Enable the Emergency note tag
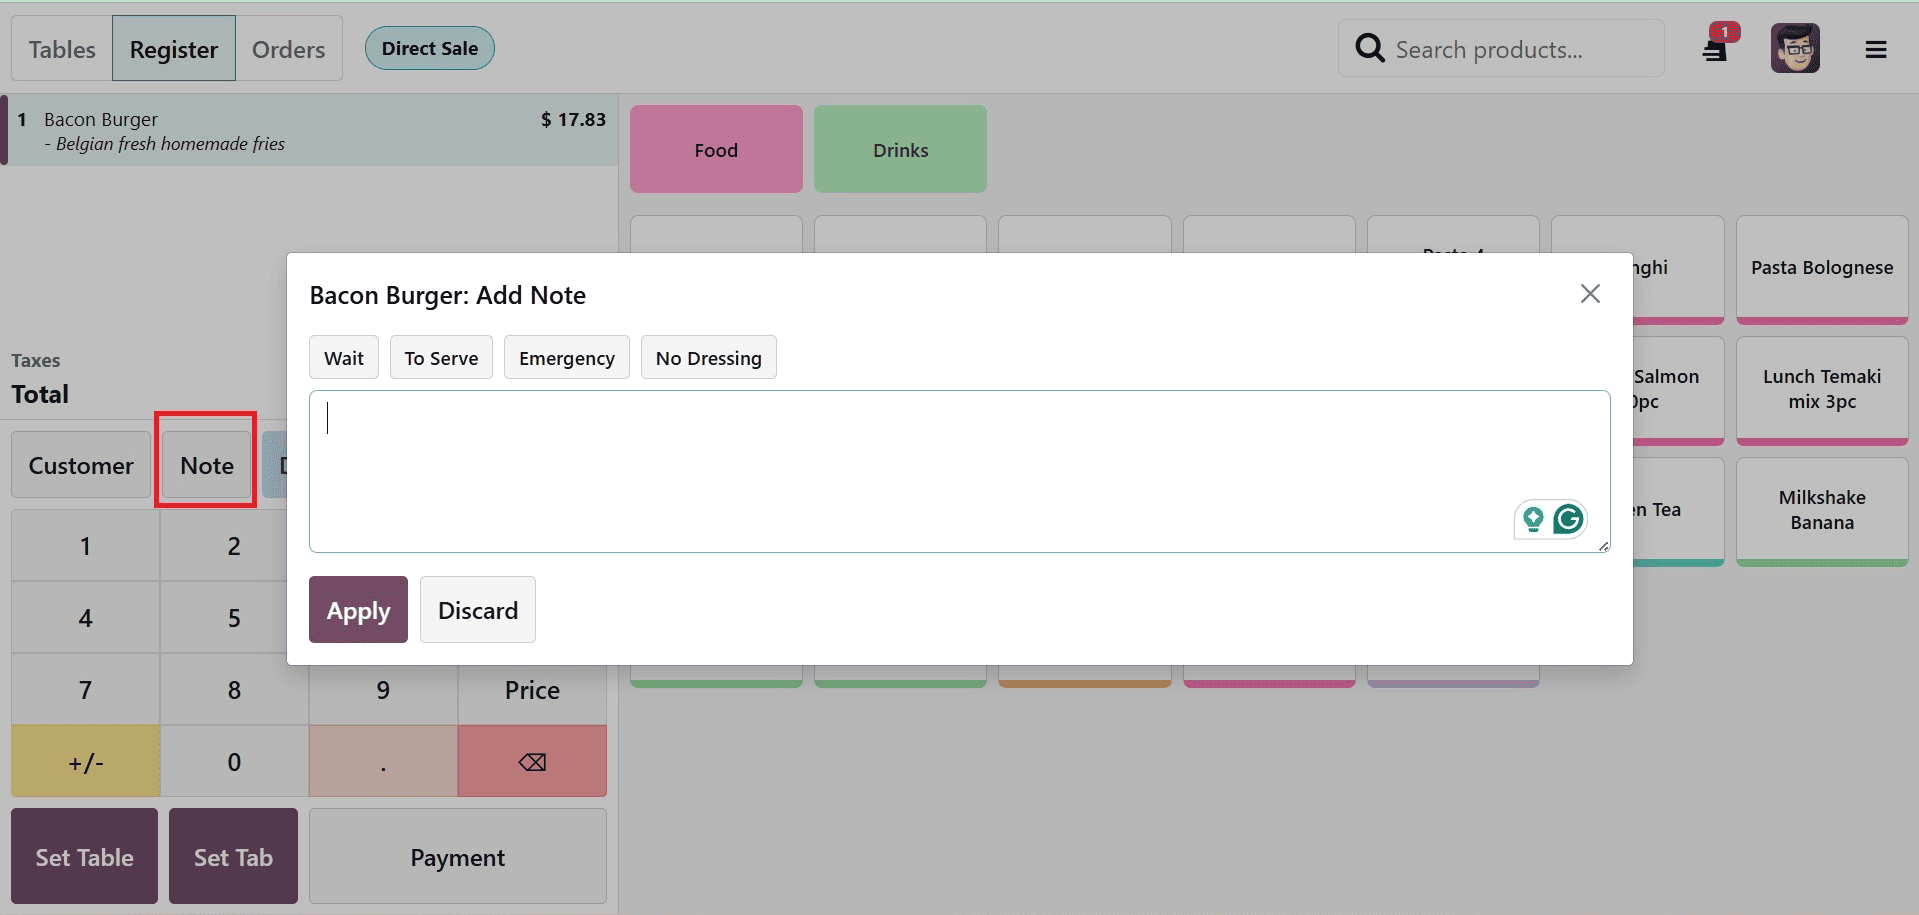This screenshot has width=1919, height=915. pyautogui.click(x=566, y=357)
